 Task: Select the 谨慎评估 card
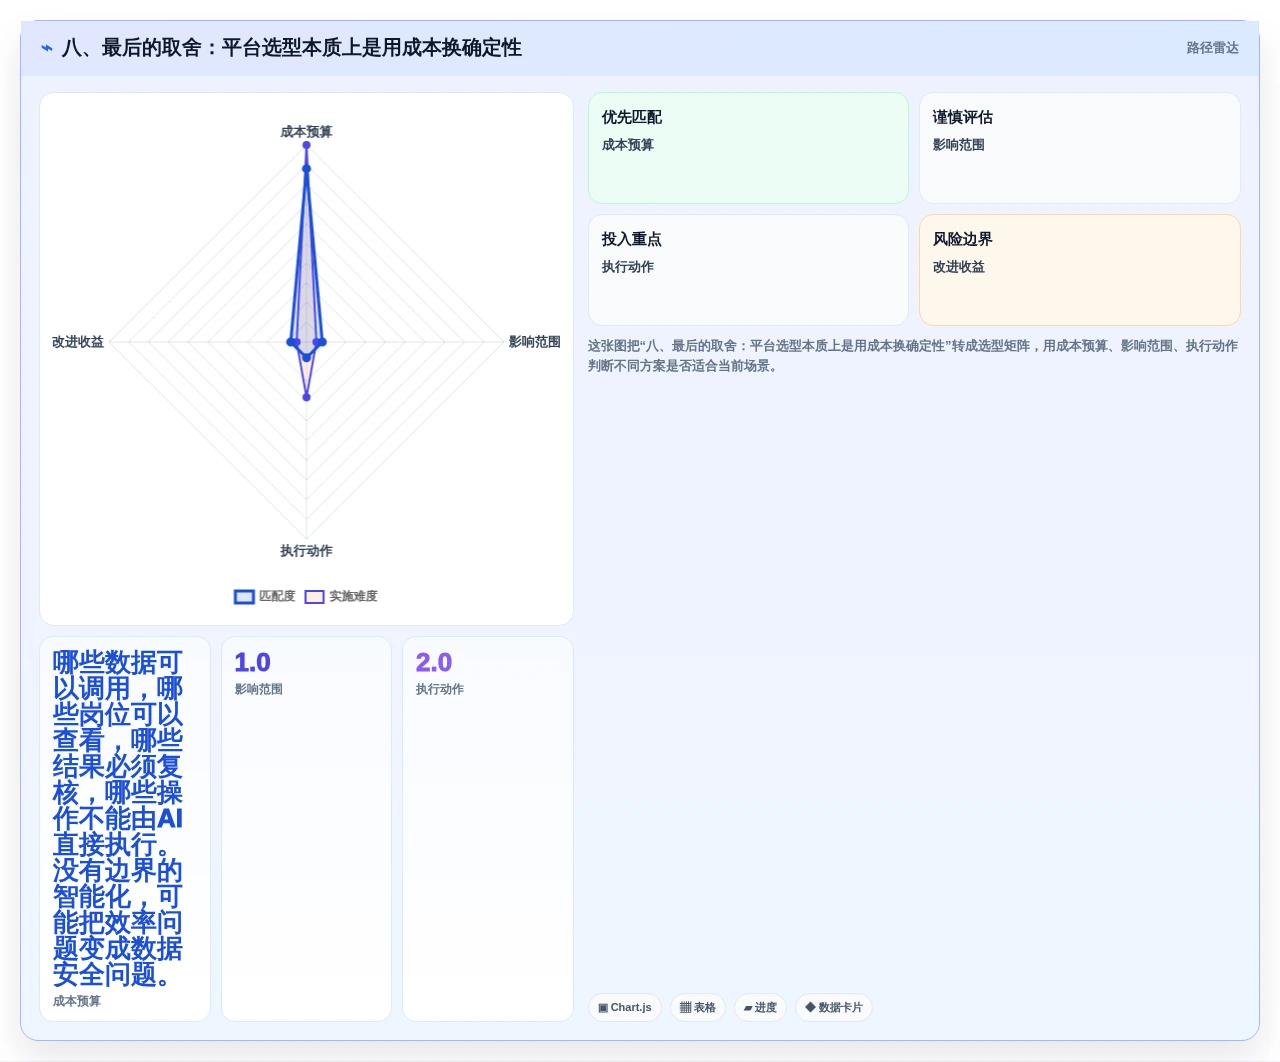click(1080, 148)
